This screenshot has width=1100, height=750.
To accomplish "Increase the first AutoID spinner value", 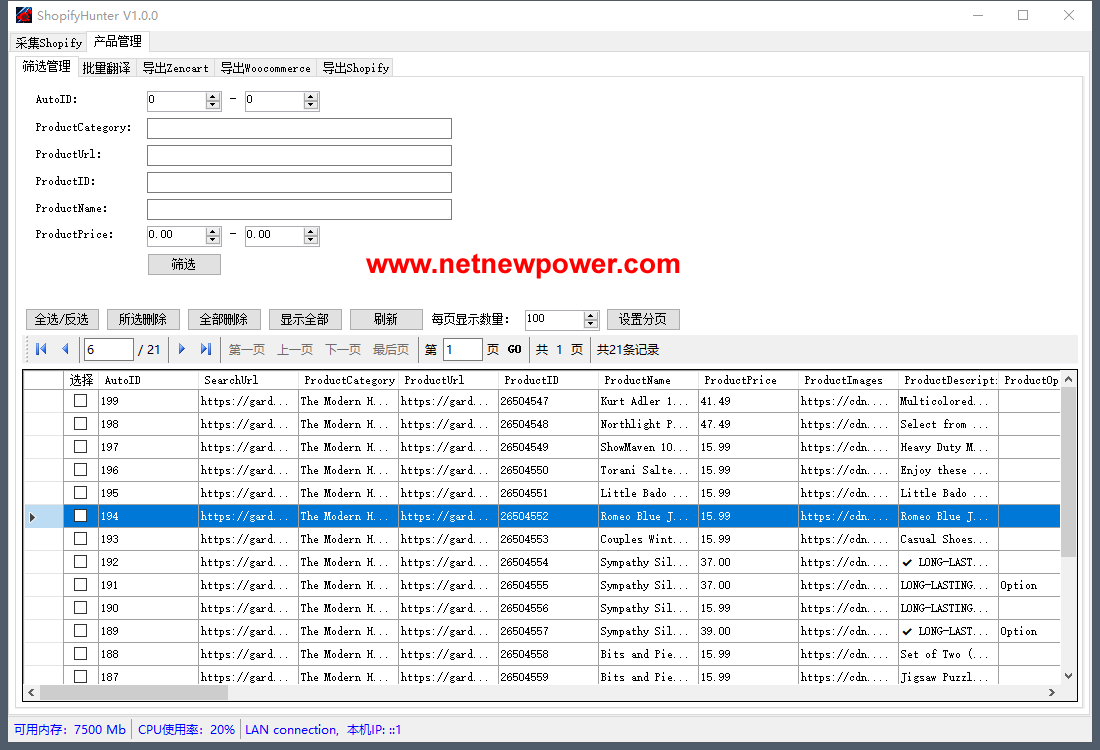I will pos(212,96).
